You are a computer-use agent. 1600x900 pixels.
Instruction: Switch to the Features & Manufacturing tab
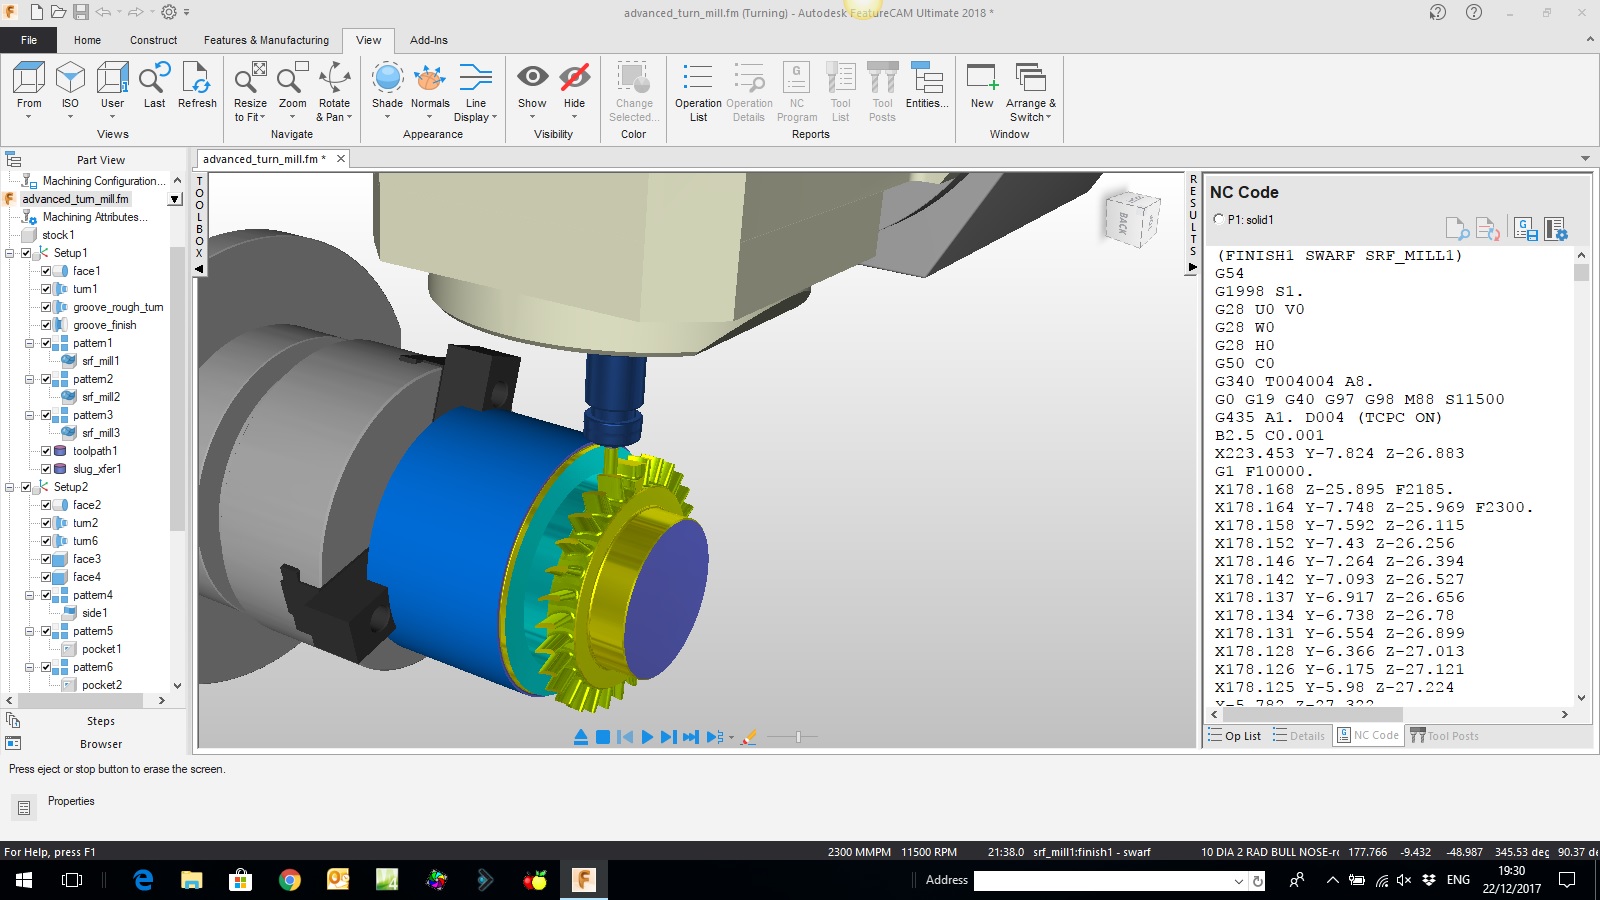click(266, 40)
